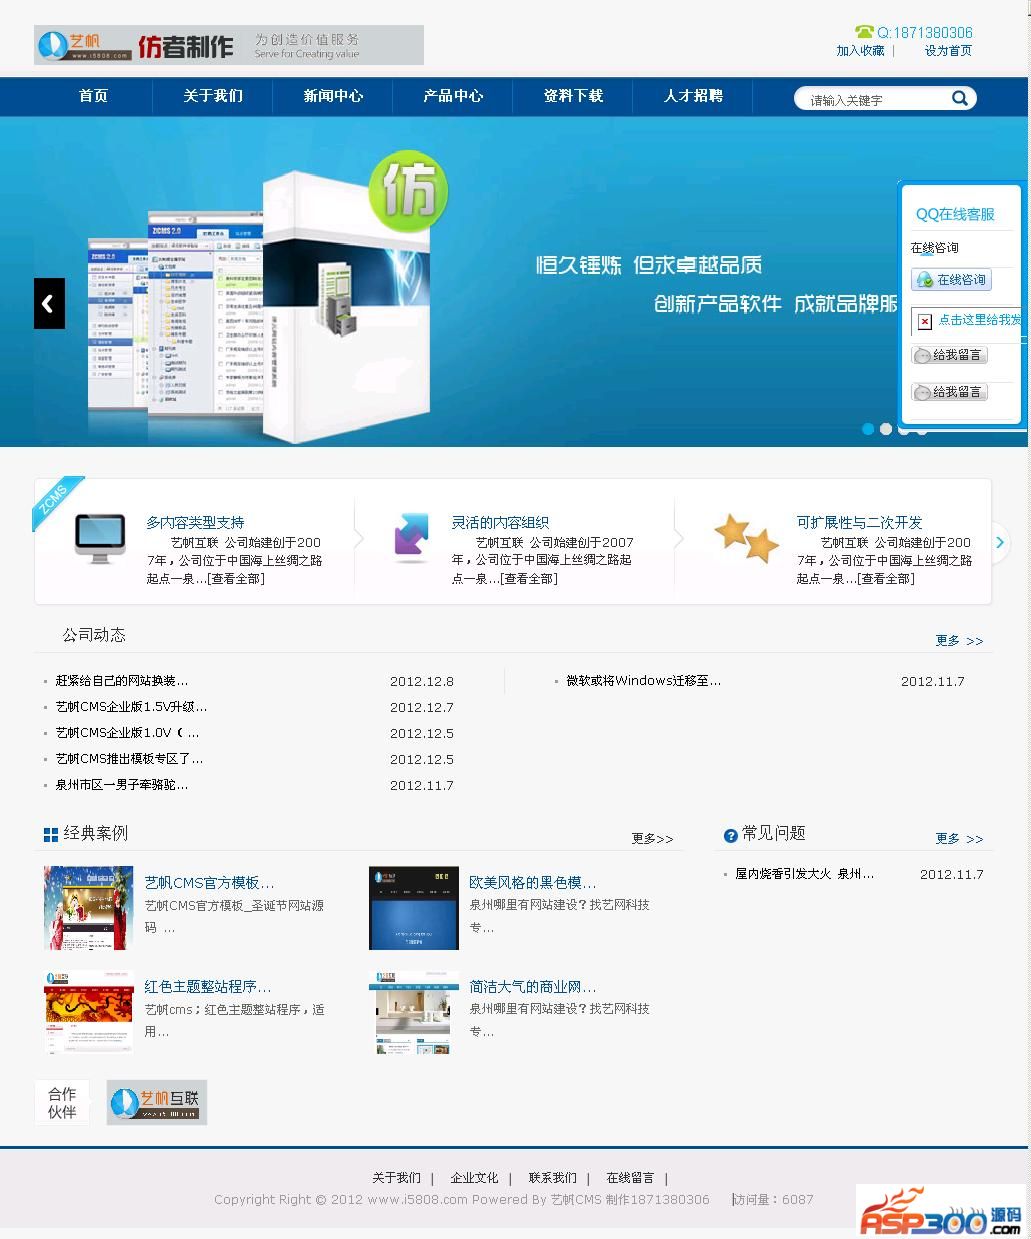Open the 简洁大气的商业网 thumbnail

[413, 1012]
